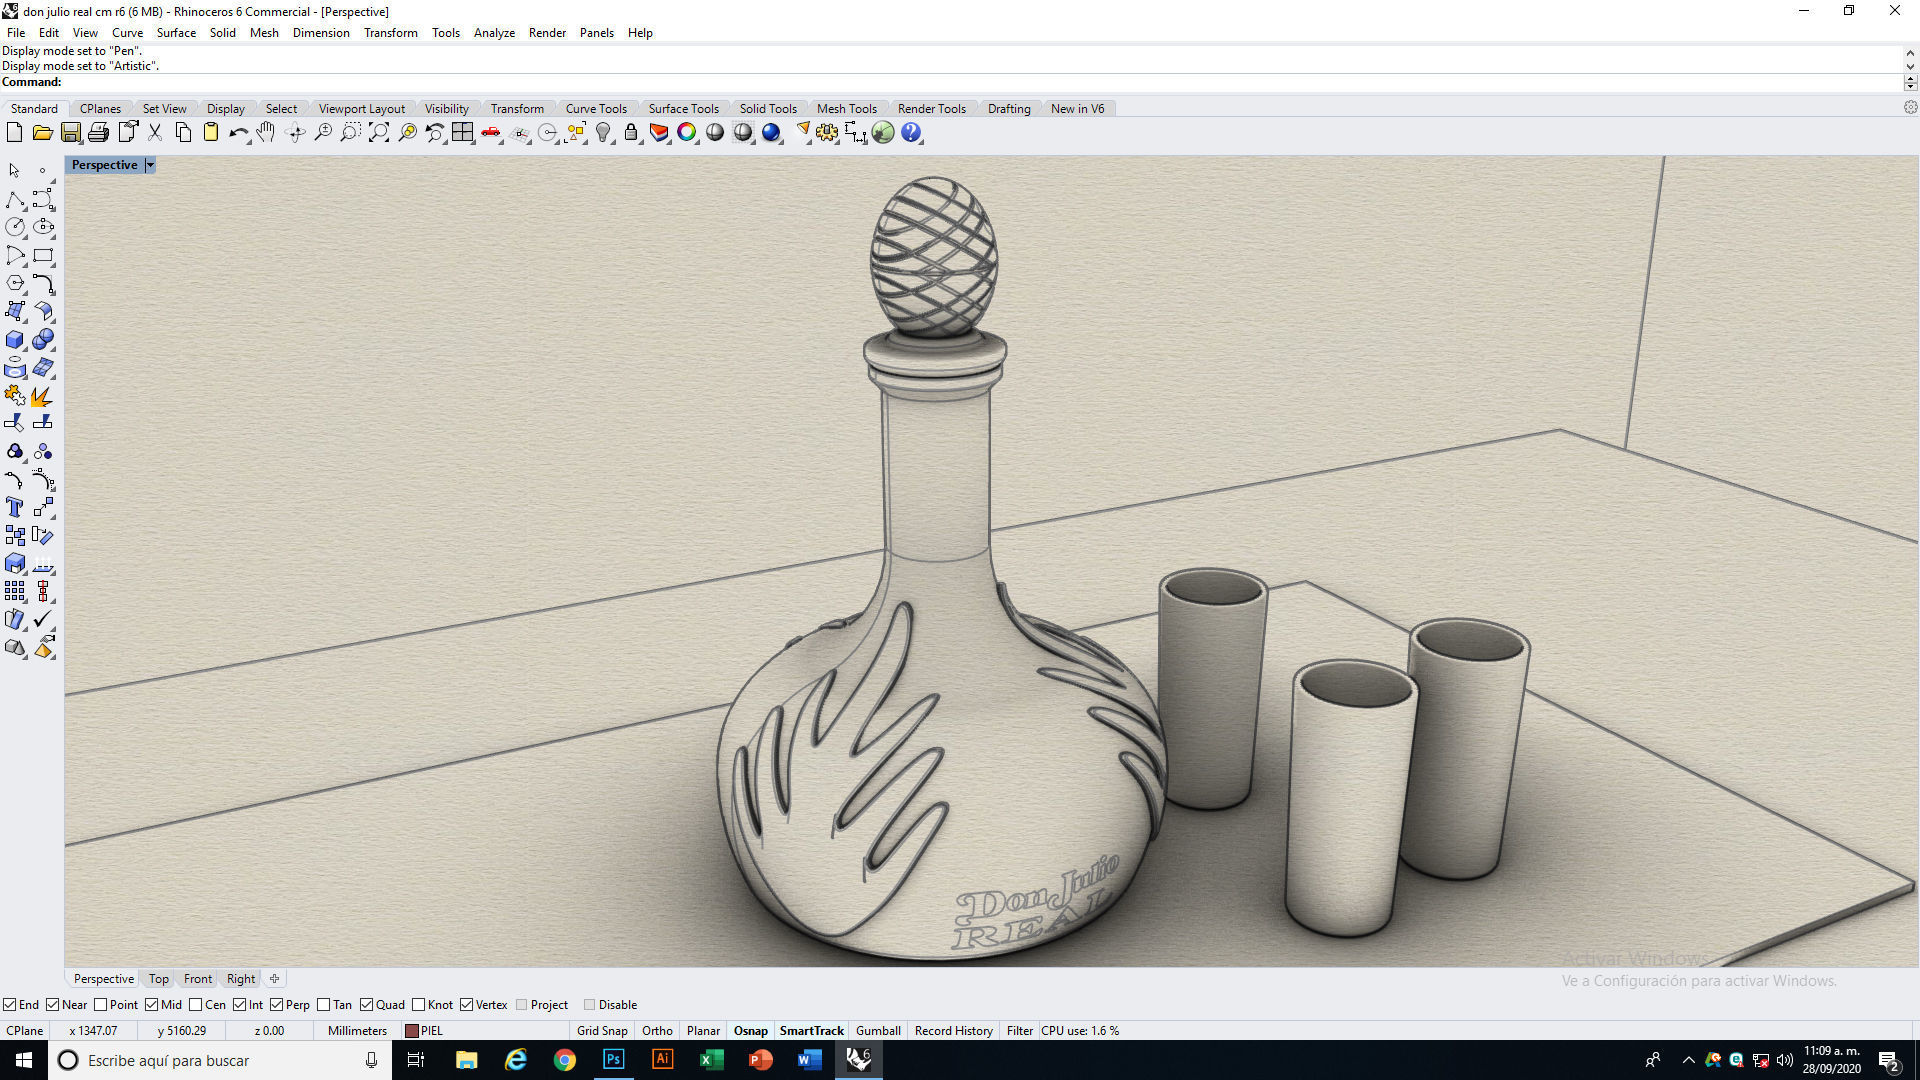Switch to the Front viewport tab
The width and height of the screenshot is (1920, 1080).
coord(198,979)
